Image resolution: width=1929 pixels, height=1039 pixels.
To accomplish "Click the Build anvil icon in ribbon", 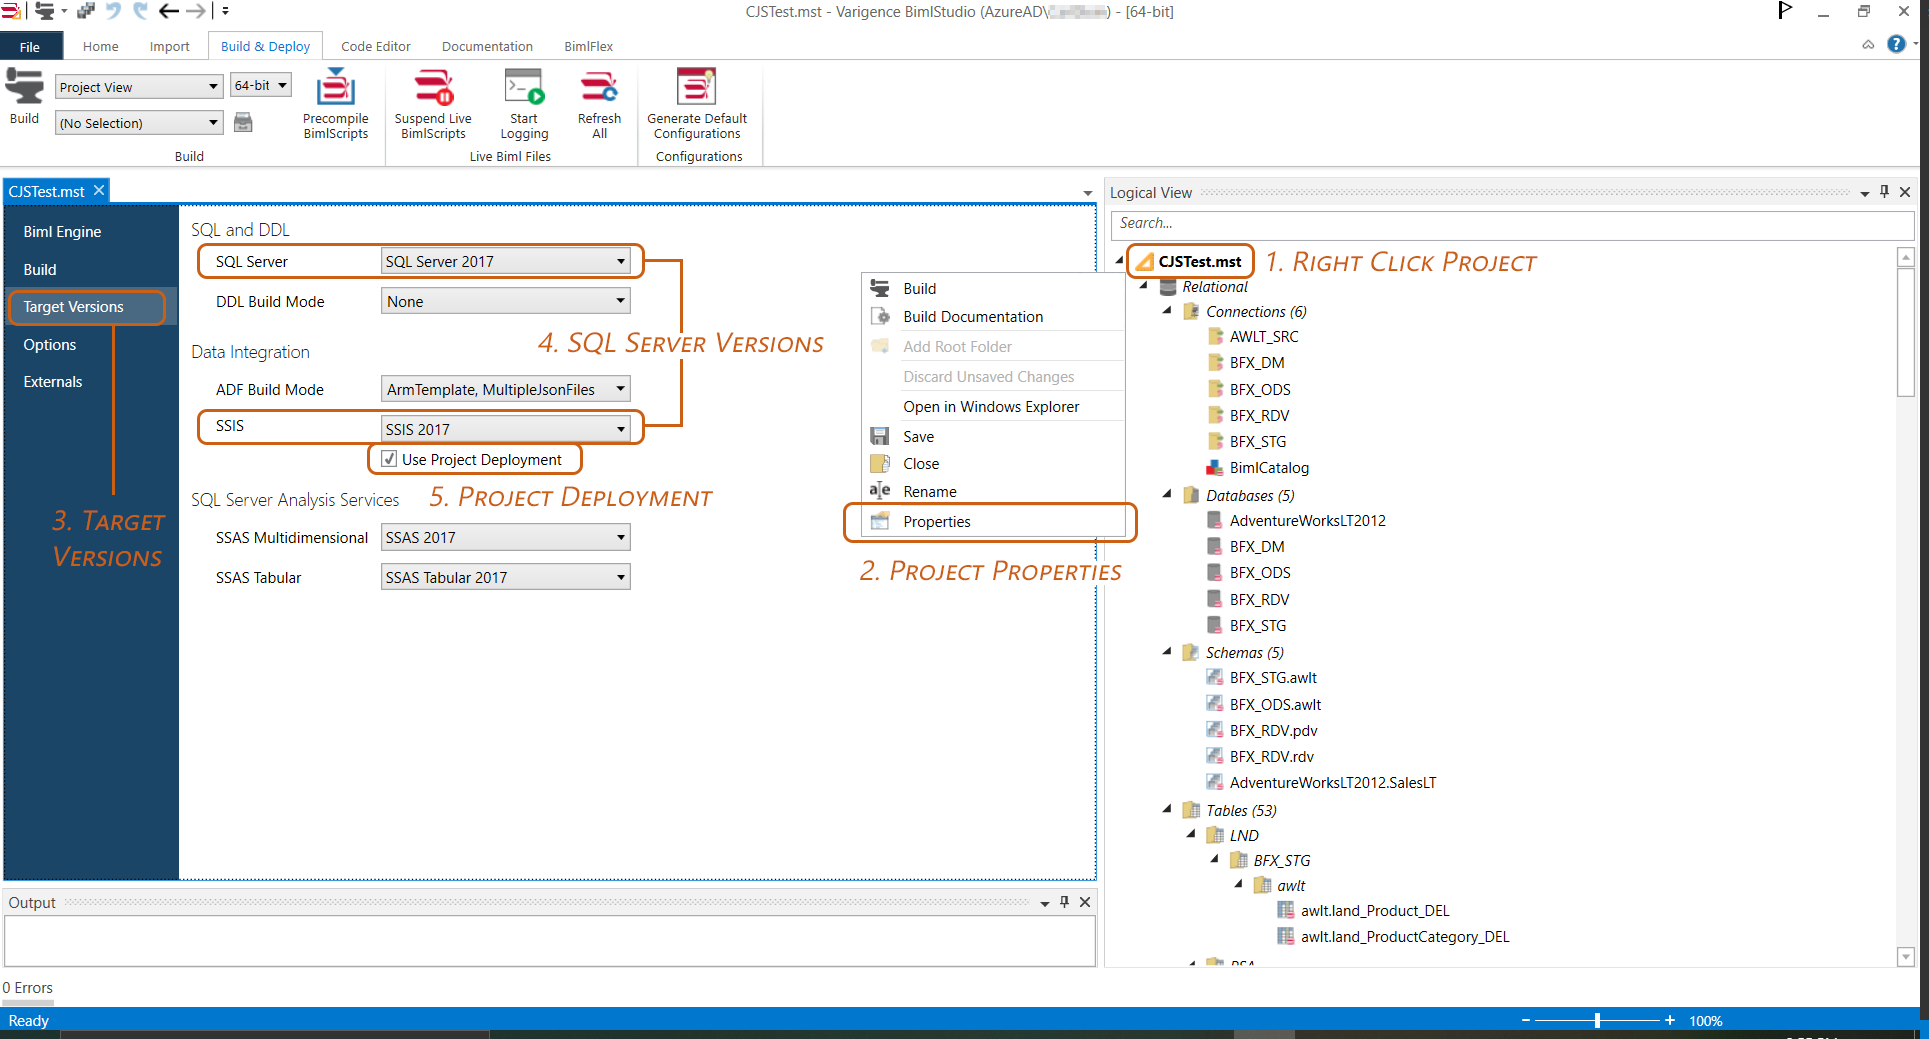I will pos(24,87).
